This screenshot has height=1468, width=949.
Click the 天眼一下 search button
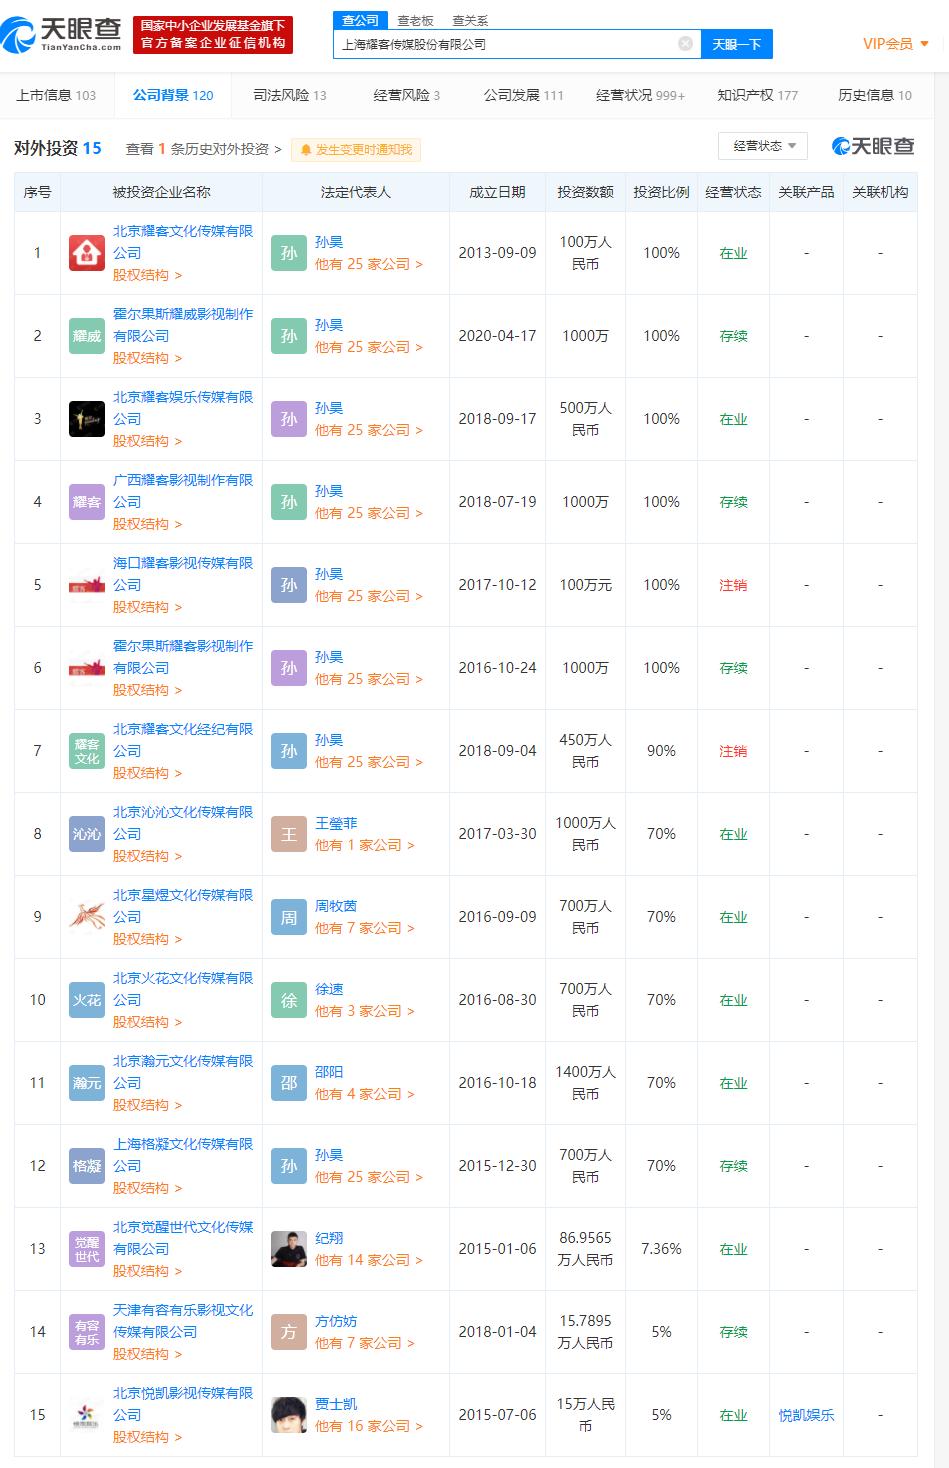click(737, 44)
